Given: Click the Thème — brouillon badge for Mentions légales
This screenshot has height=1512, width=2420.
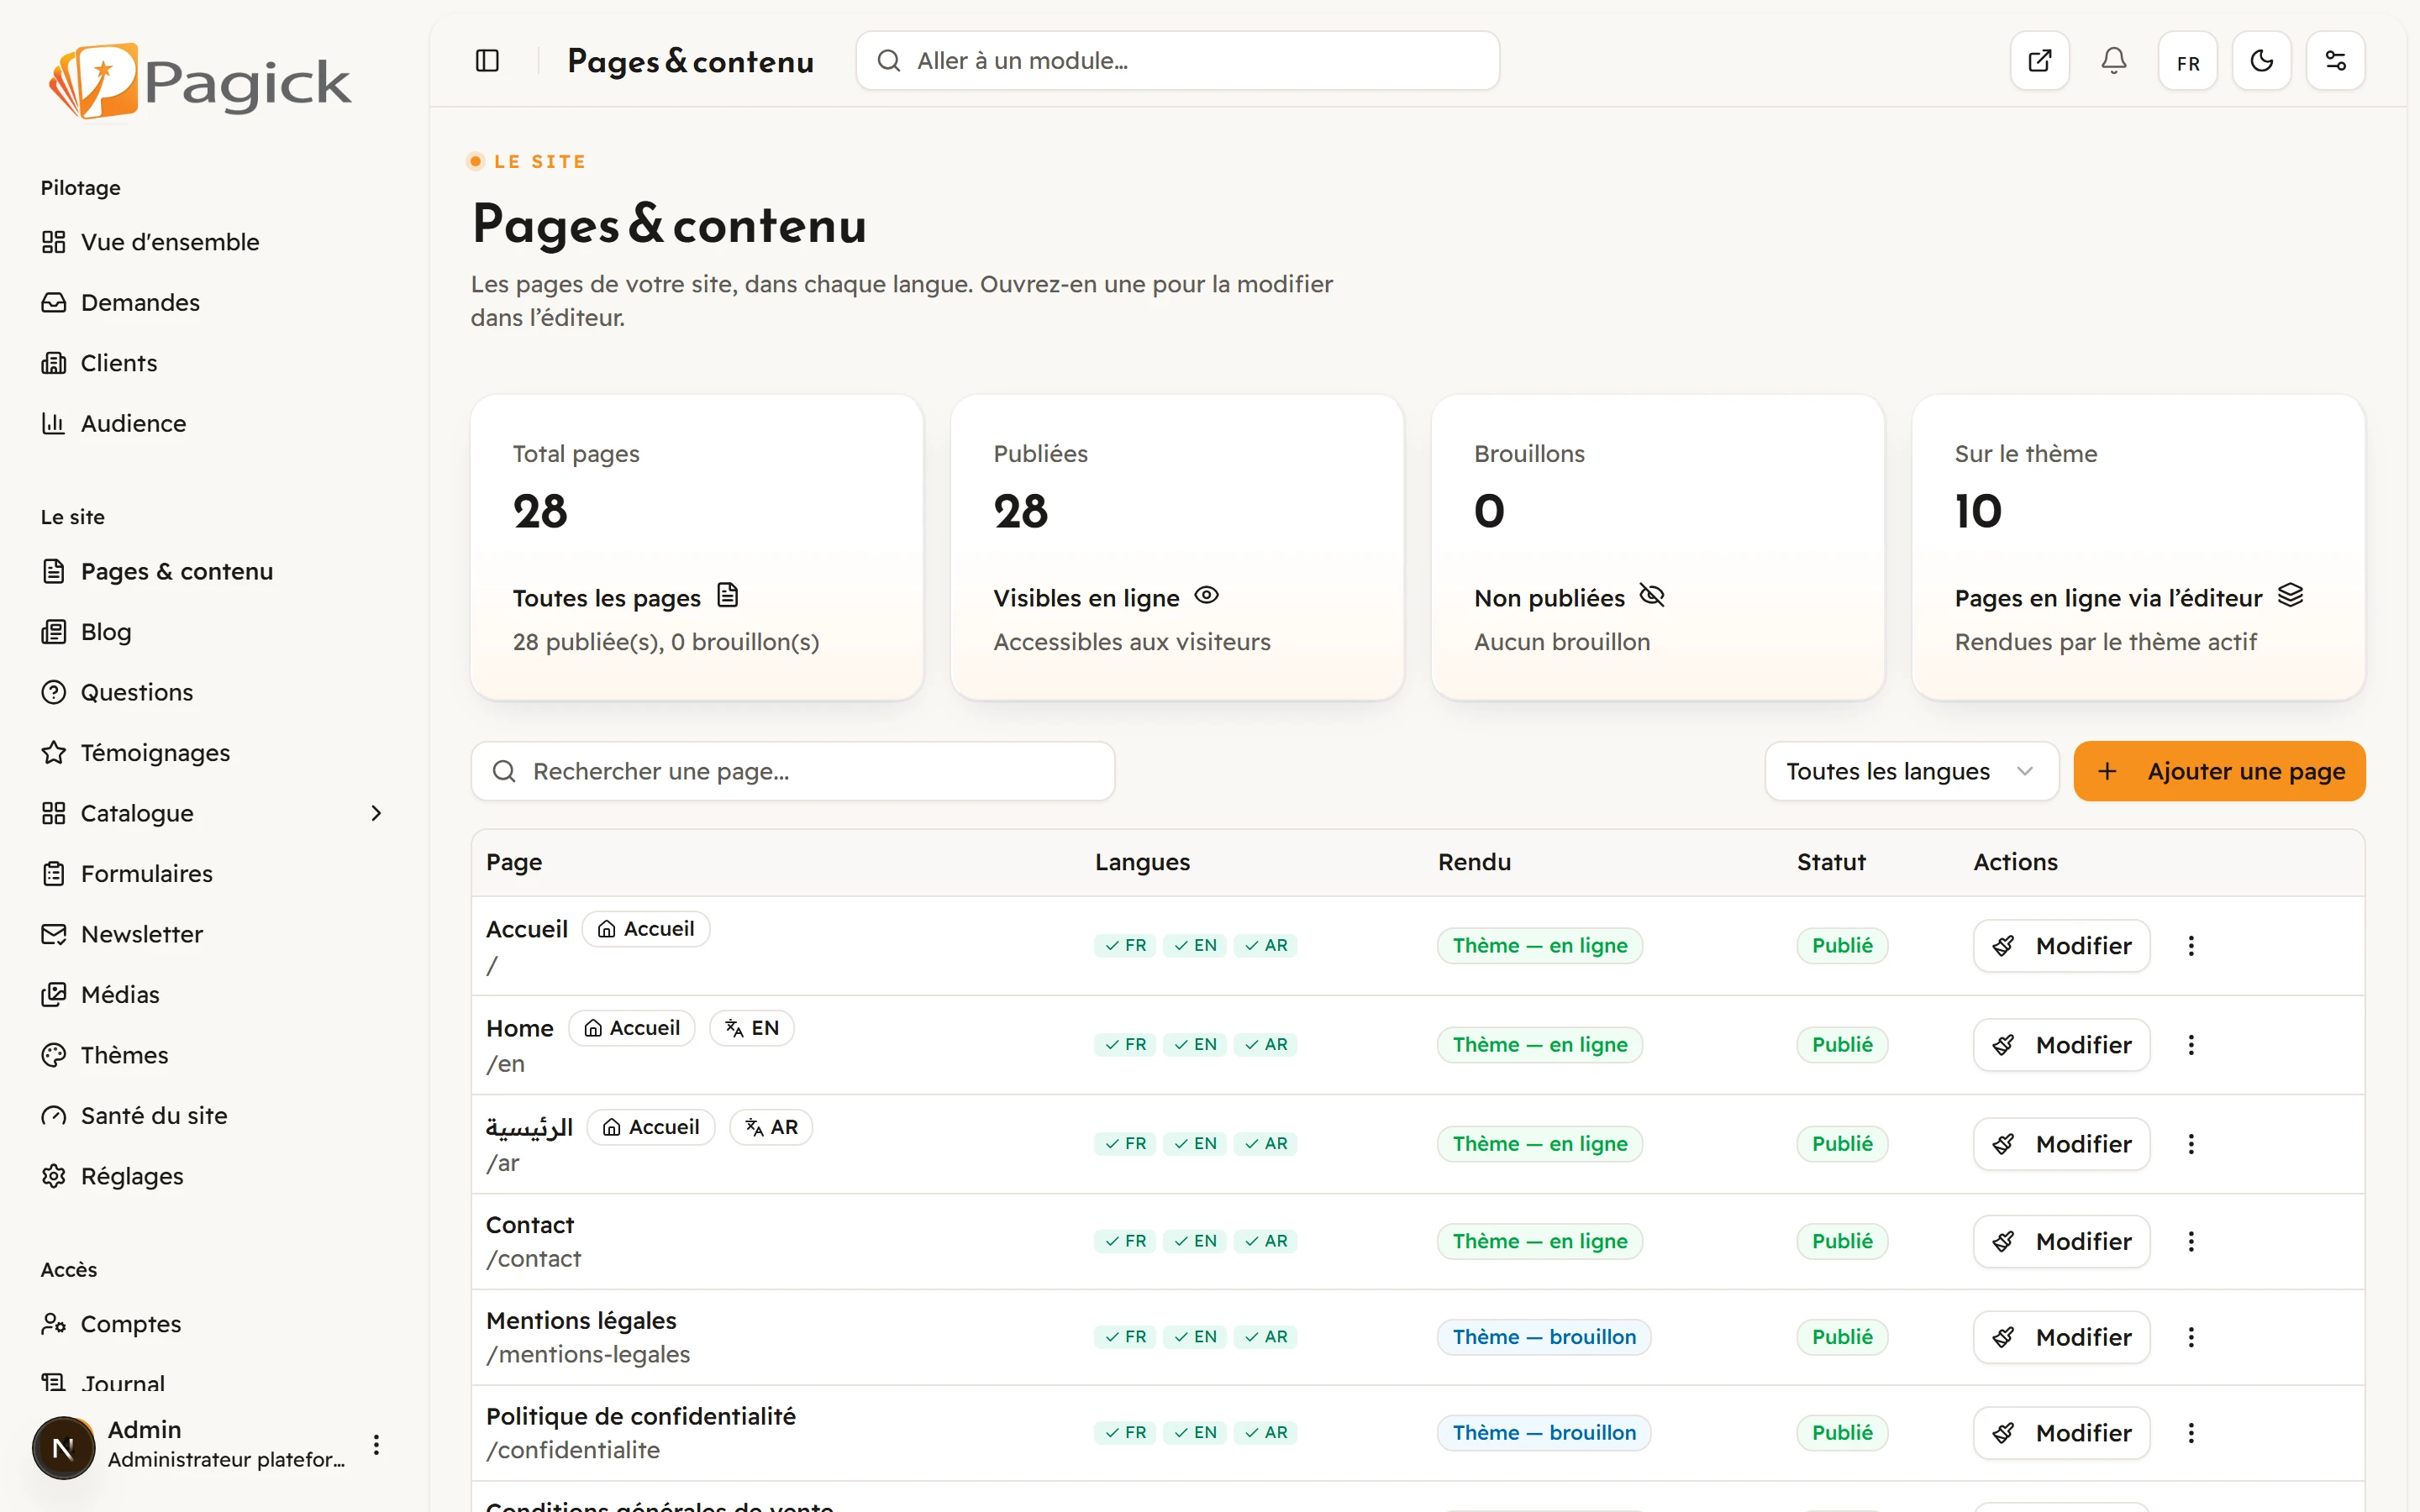Looking at the screenshot, I should click(1543, 1338).
